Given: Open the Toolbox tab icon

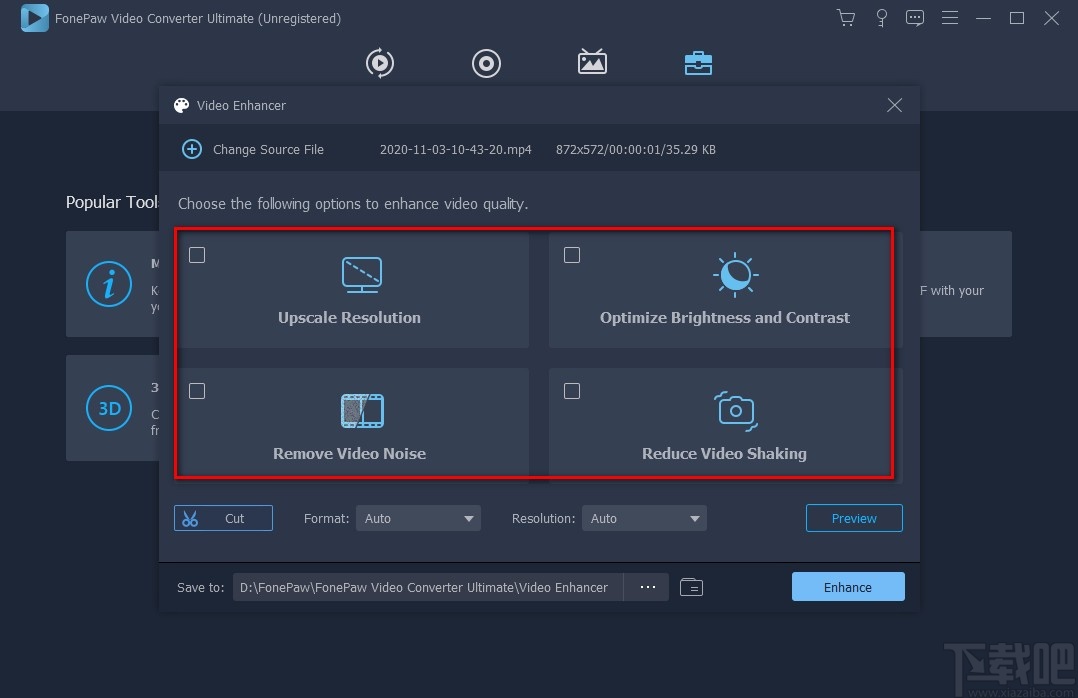Looking at the screenshot, I should pos(698,63).
